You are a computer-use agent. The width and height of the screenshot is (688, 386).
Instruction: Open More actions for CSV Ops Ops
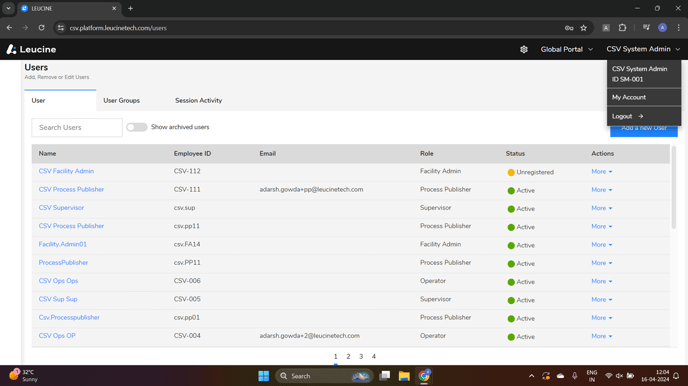click(x=602, y=281)
